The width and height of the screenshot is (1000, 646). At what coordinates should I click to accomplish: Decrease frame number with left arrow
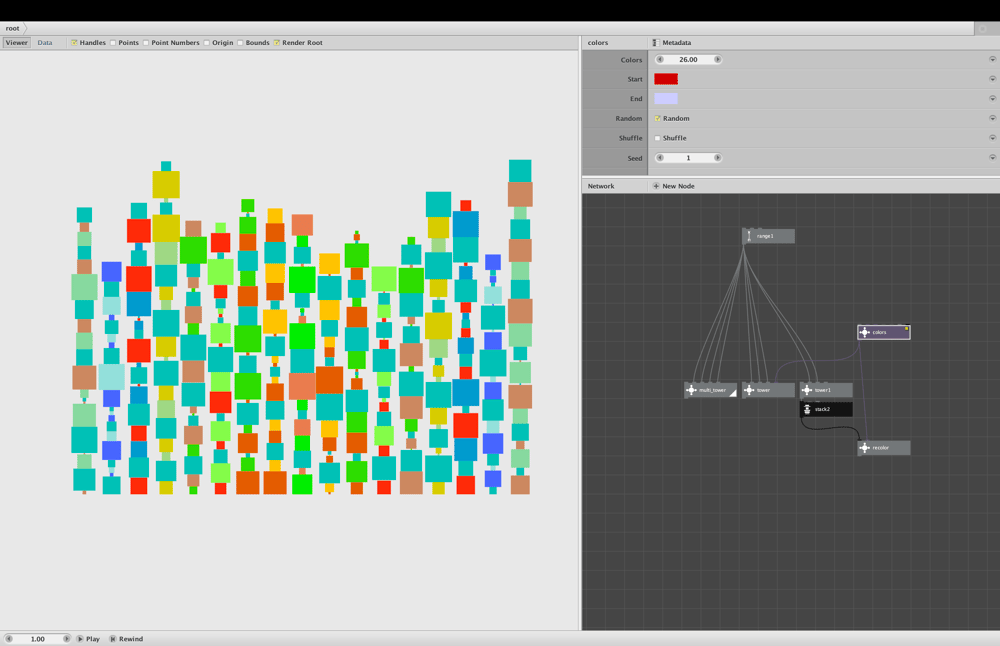tap(9, 638)
